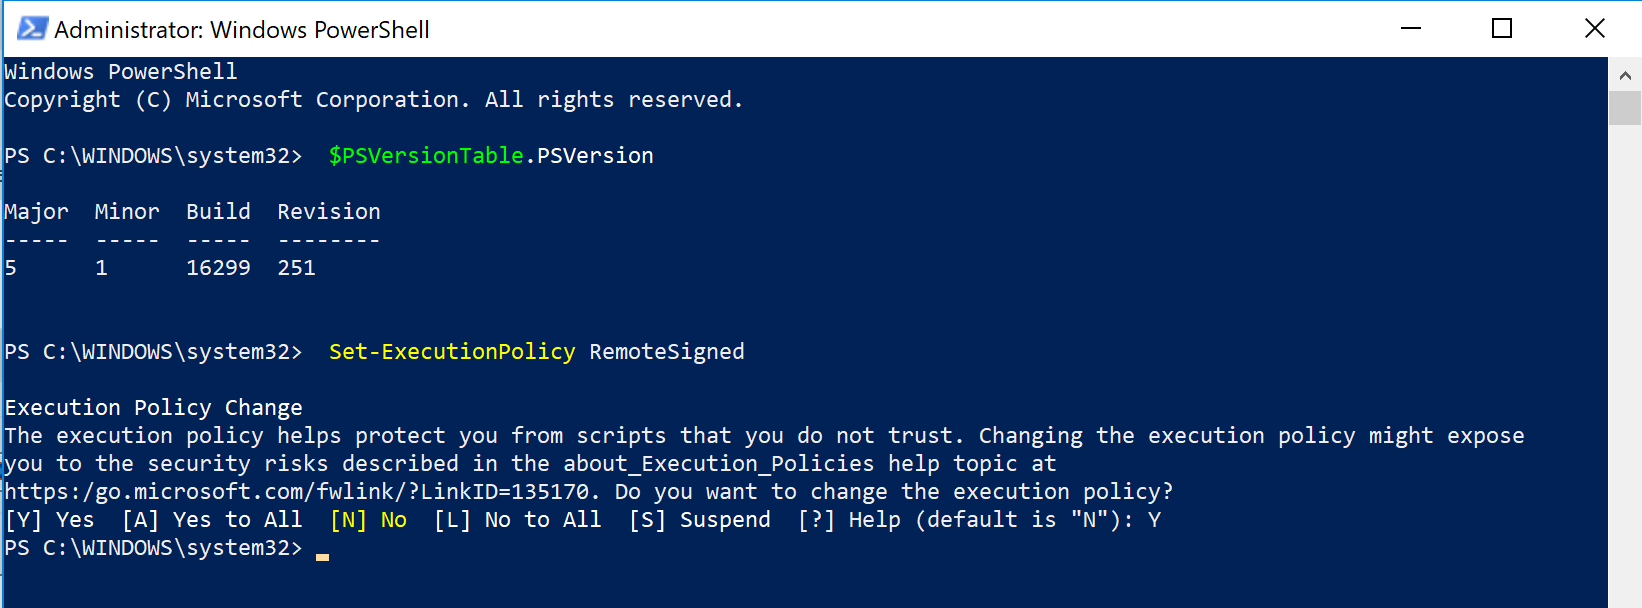Click the vertical scrollbar thumb
The image size is (1642, 608).
coord(1625,108)
